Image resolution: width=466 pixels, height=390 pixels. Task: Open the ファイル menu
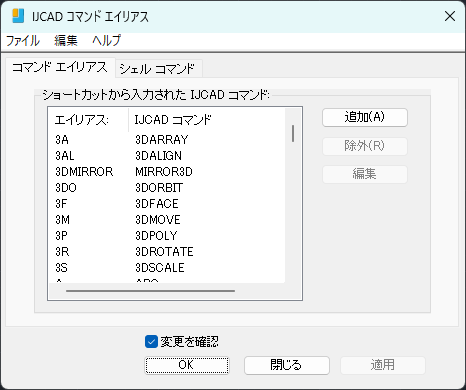[23, 41]
